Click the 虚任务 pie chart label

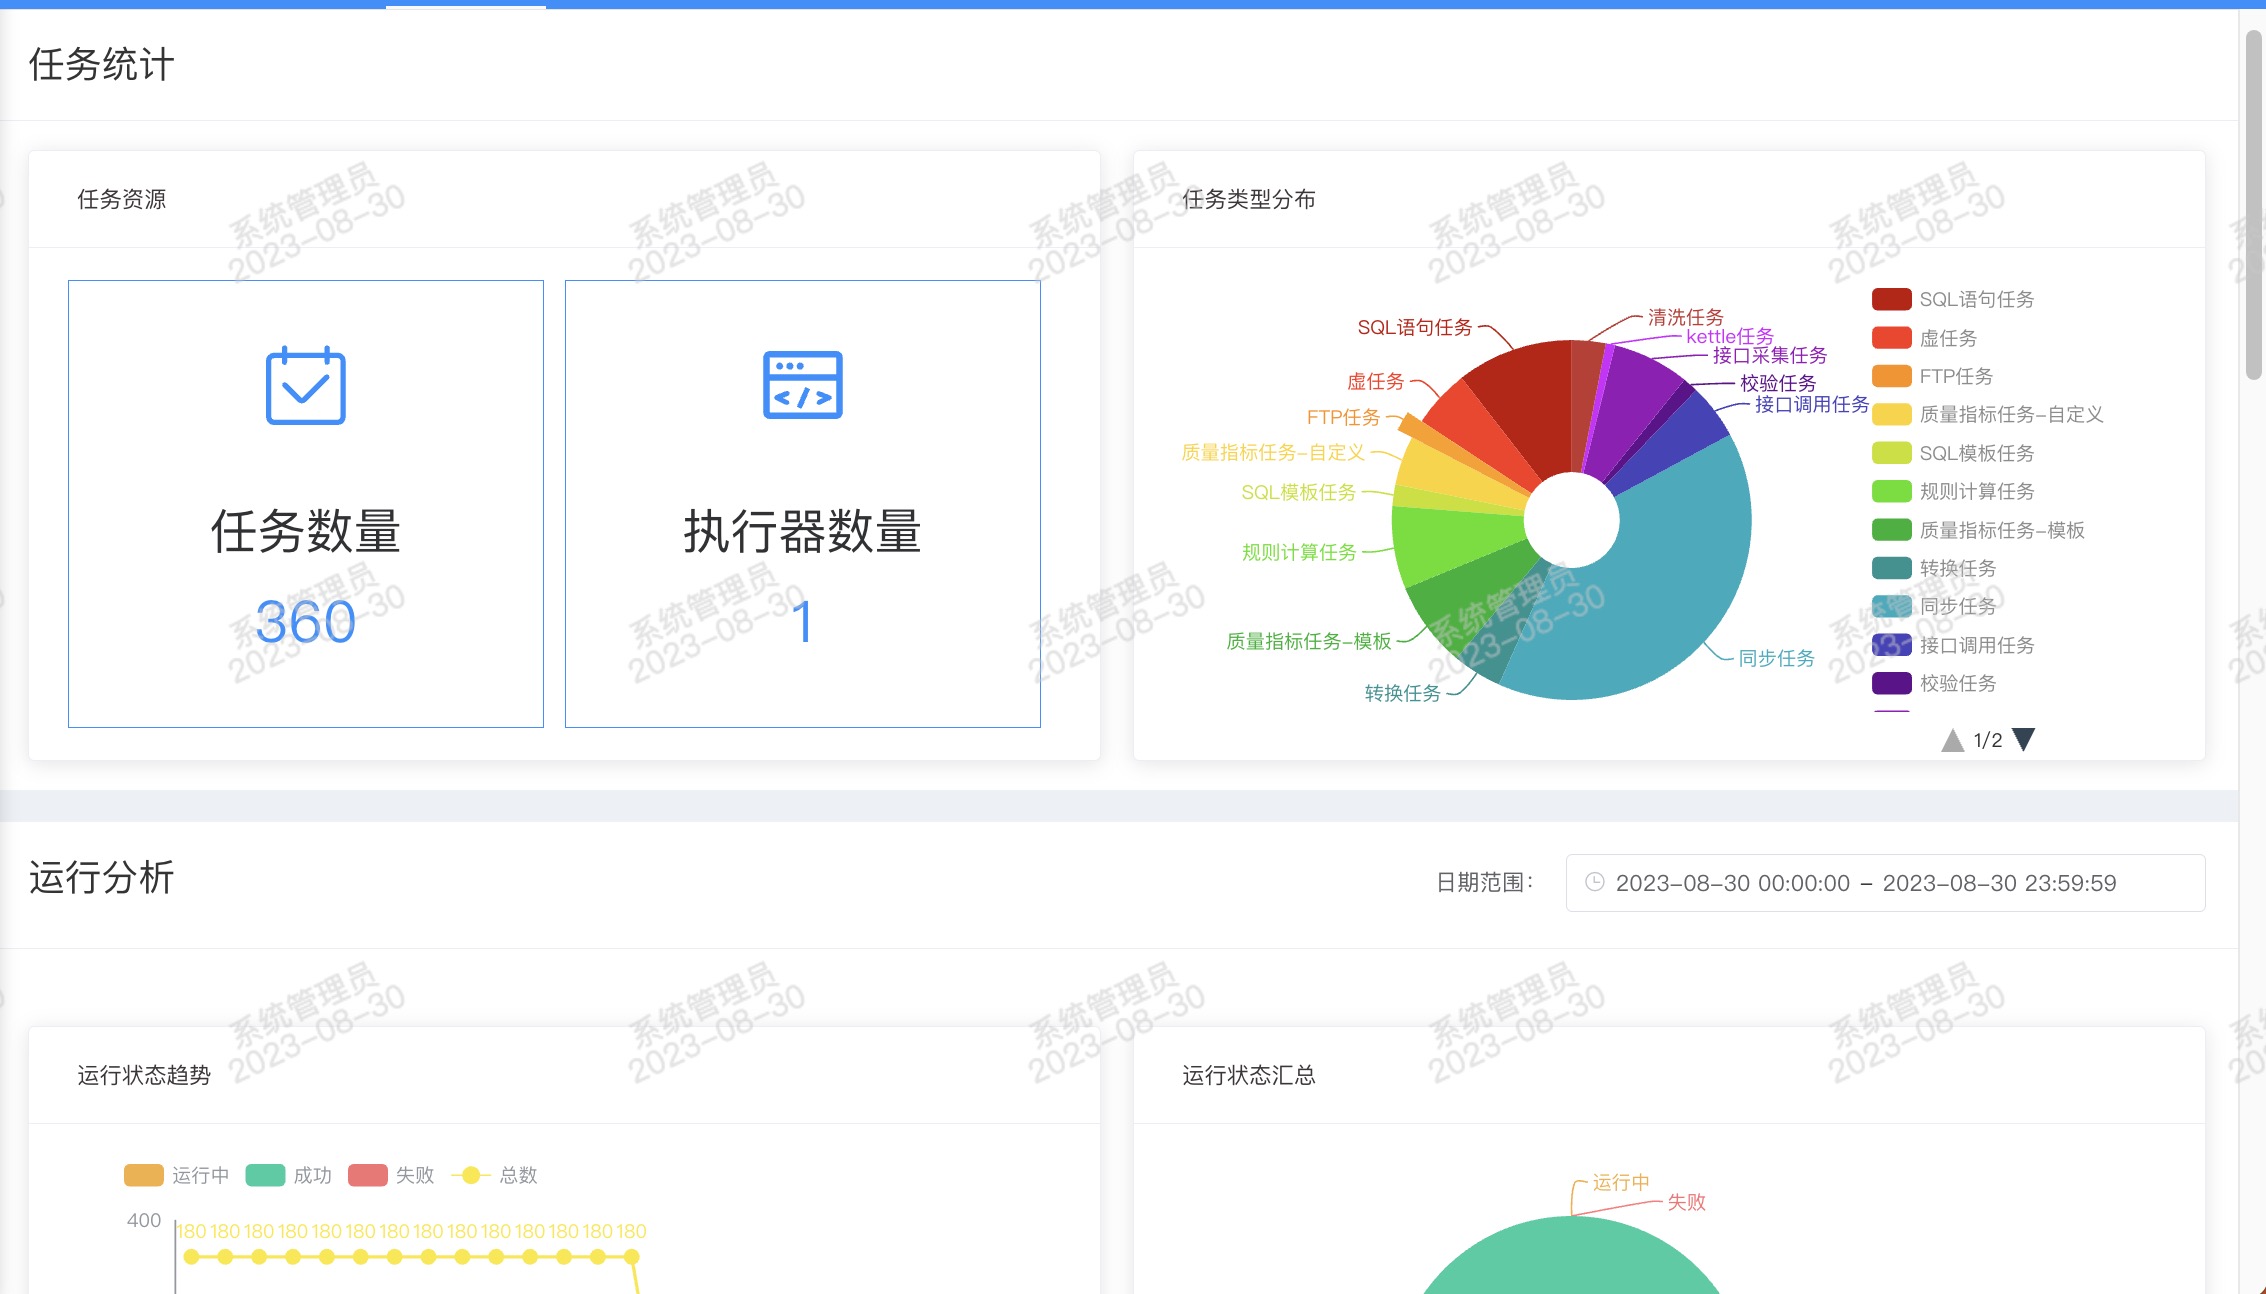tap(1376, 381)
